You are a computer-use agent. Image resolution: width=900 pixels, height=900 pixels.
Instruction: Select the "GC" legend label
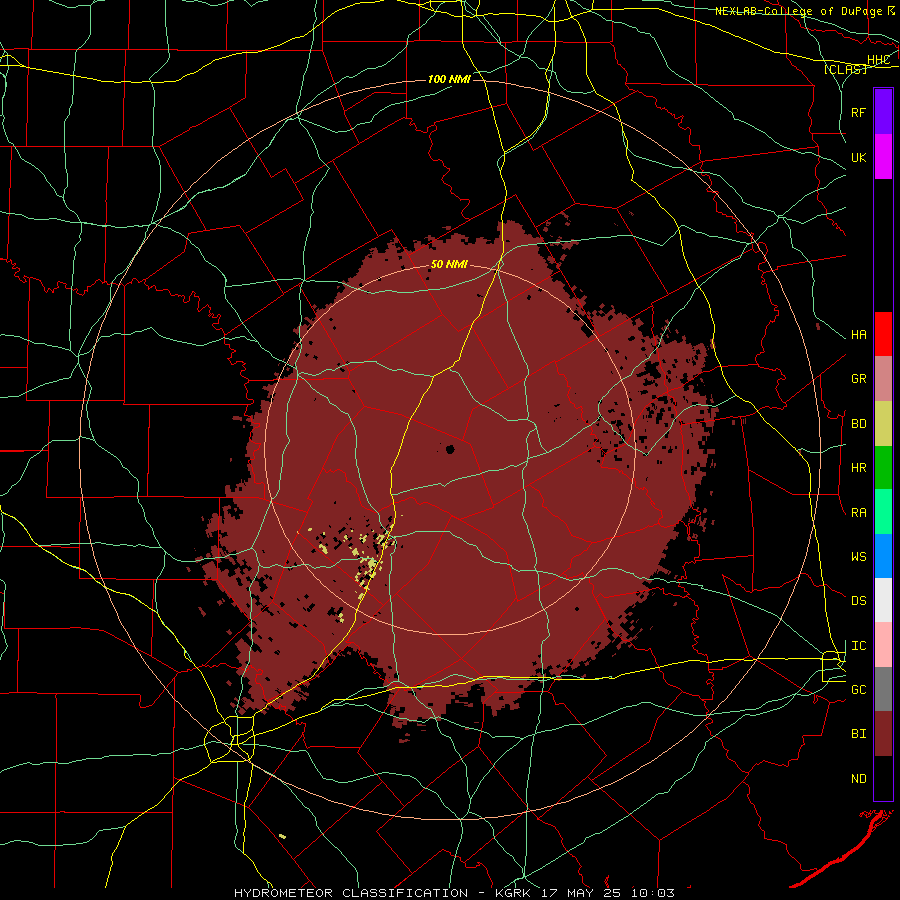pyautogui.click(x=858, y=689)
